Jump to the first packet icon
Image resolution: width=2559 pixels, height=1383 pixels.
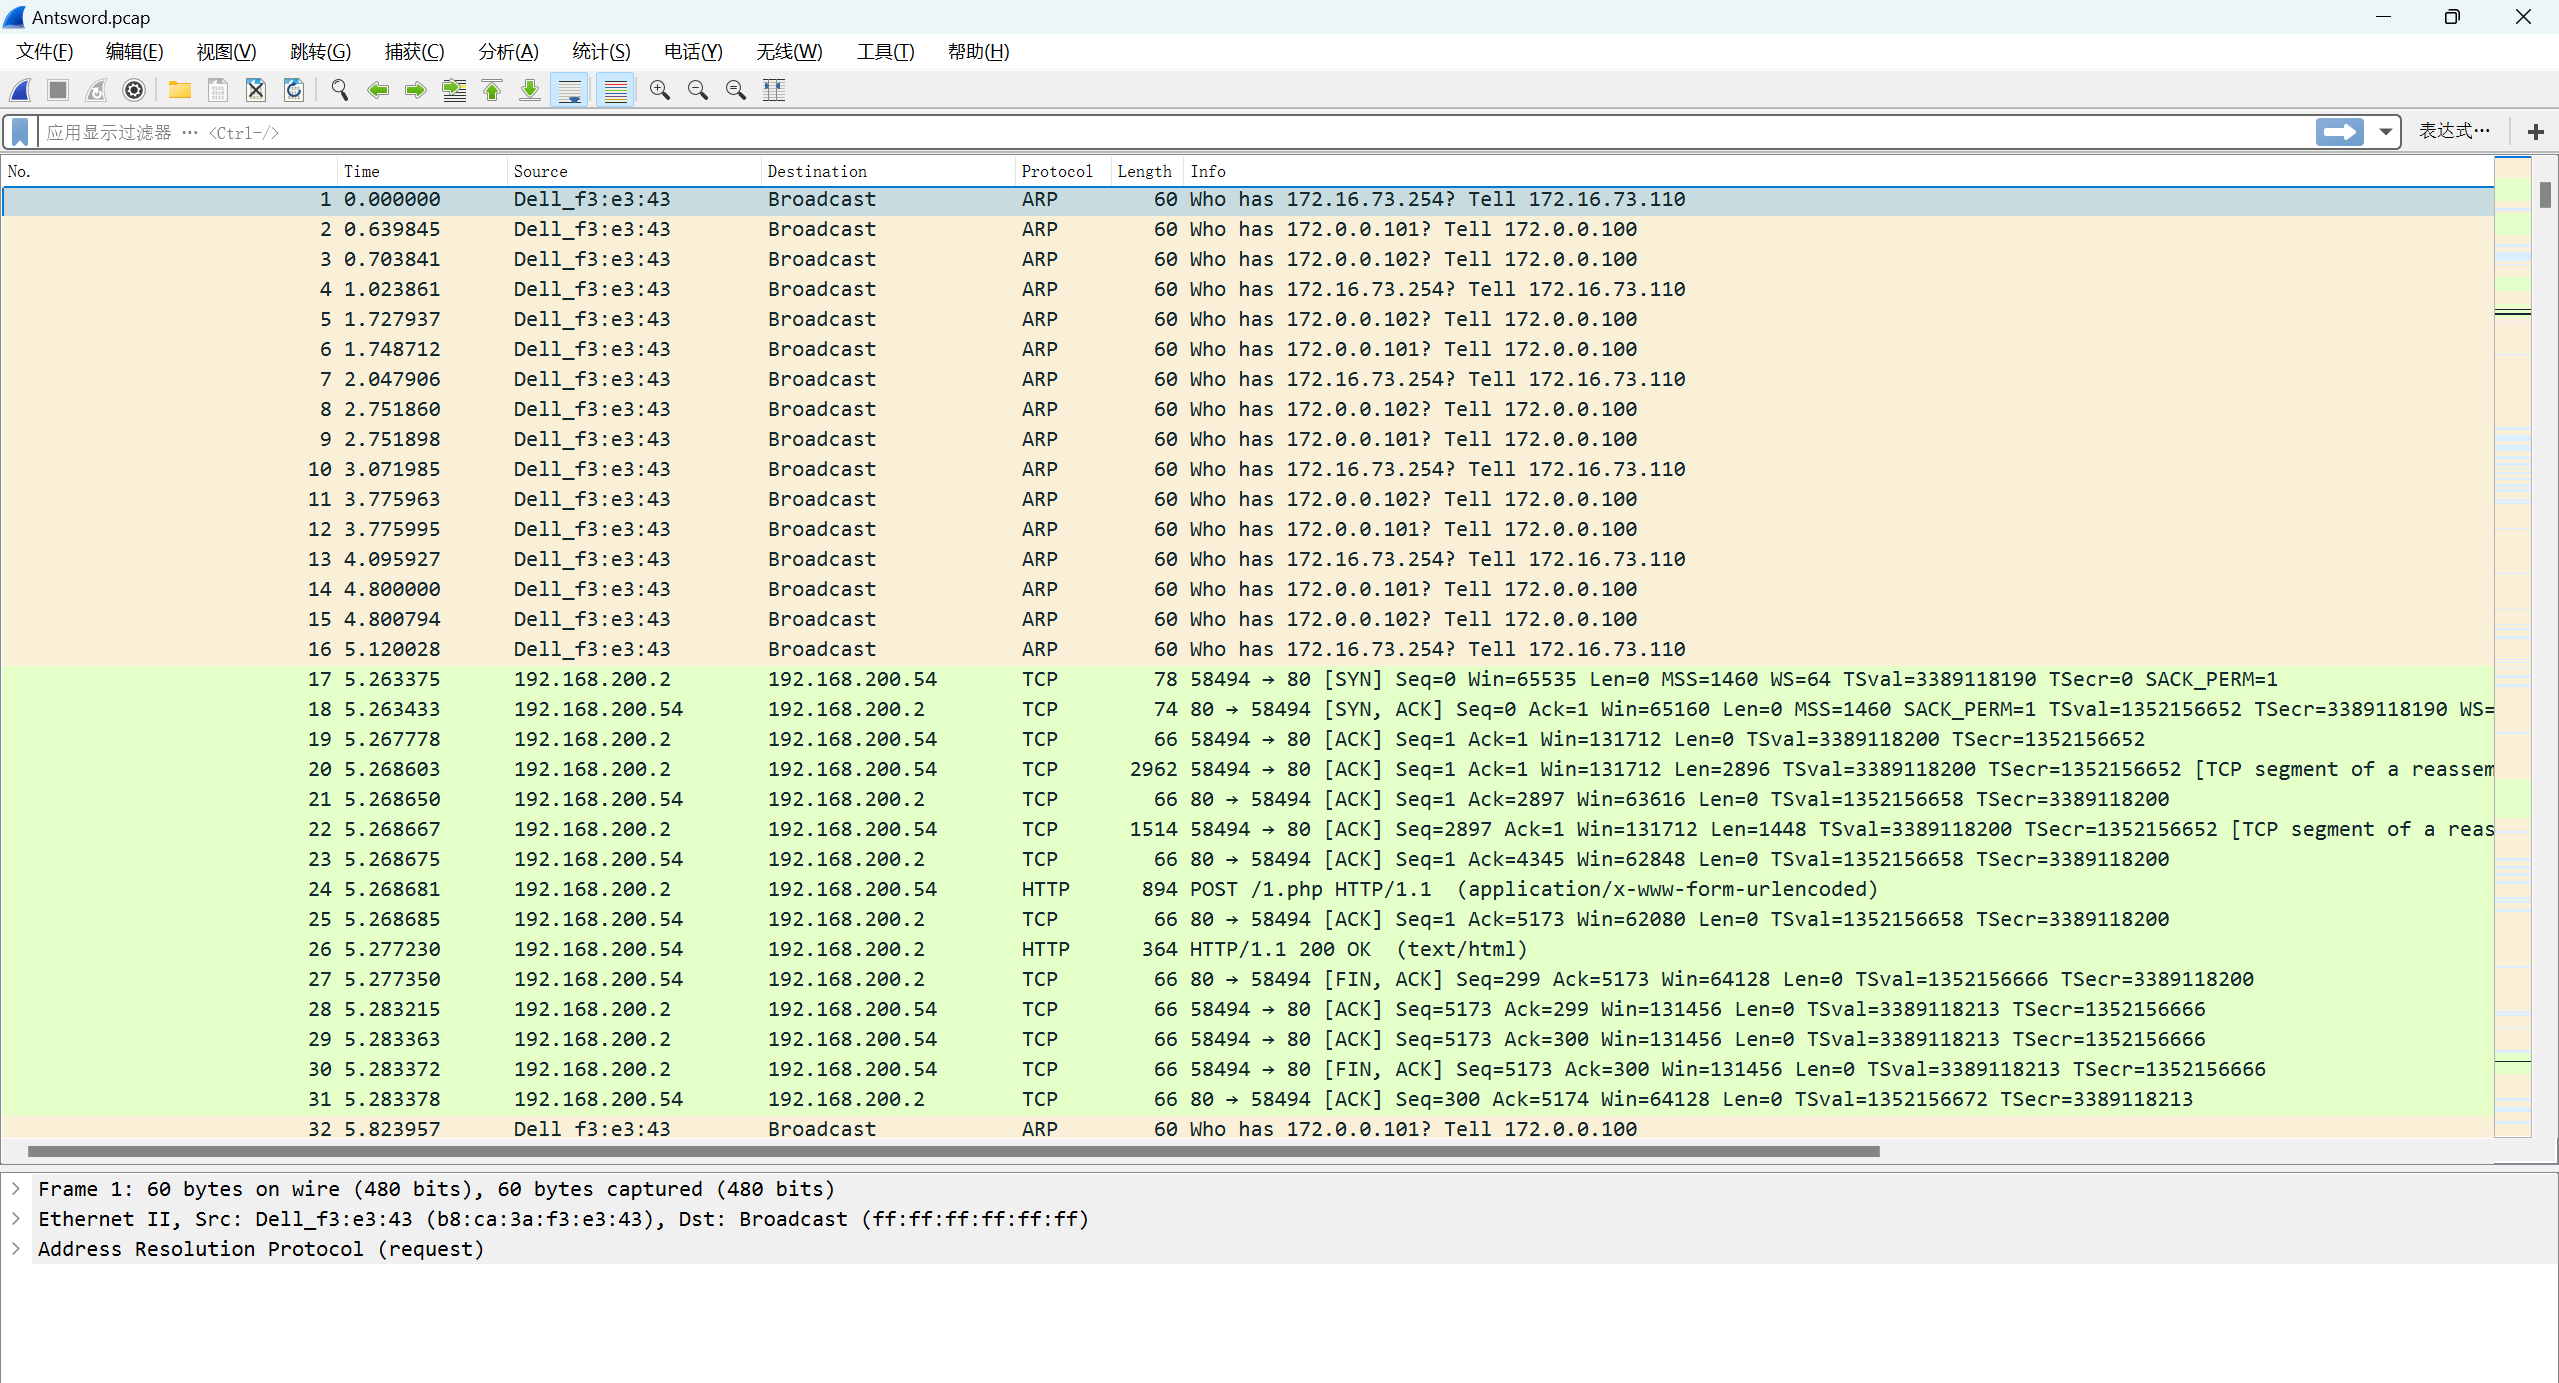pos(492,90)
